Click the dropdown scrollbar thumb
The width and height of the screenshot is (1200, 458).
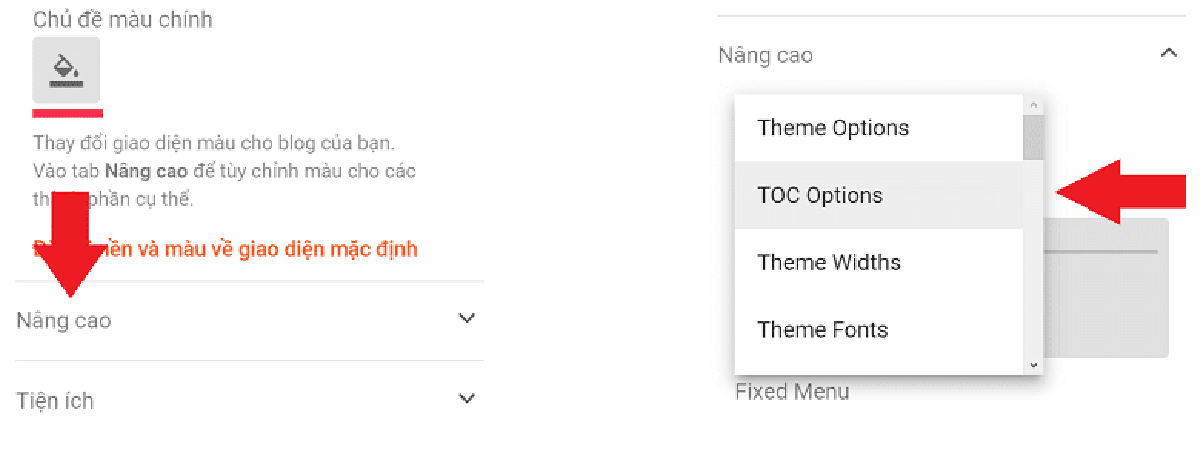coord(1034,137)
